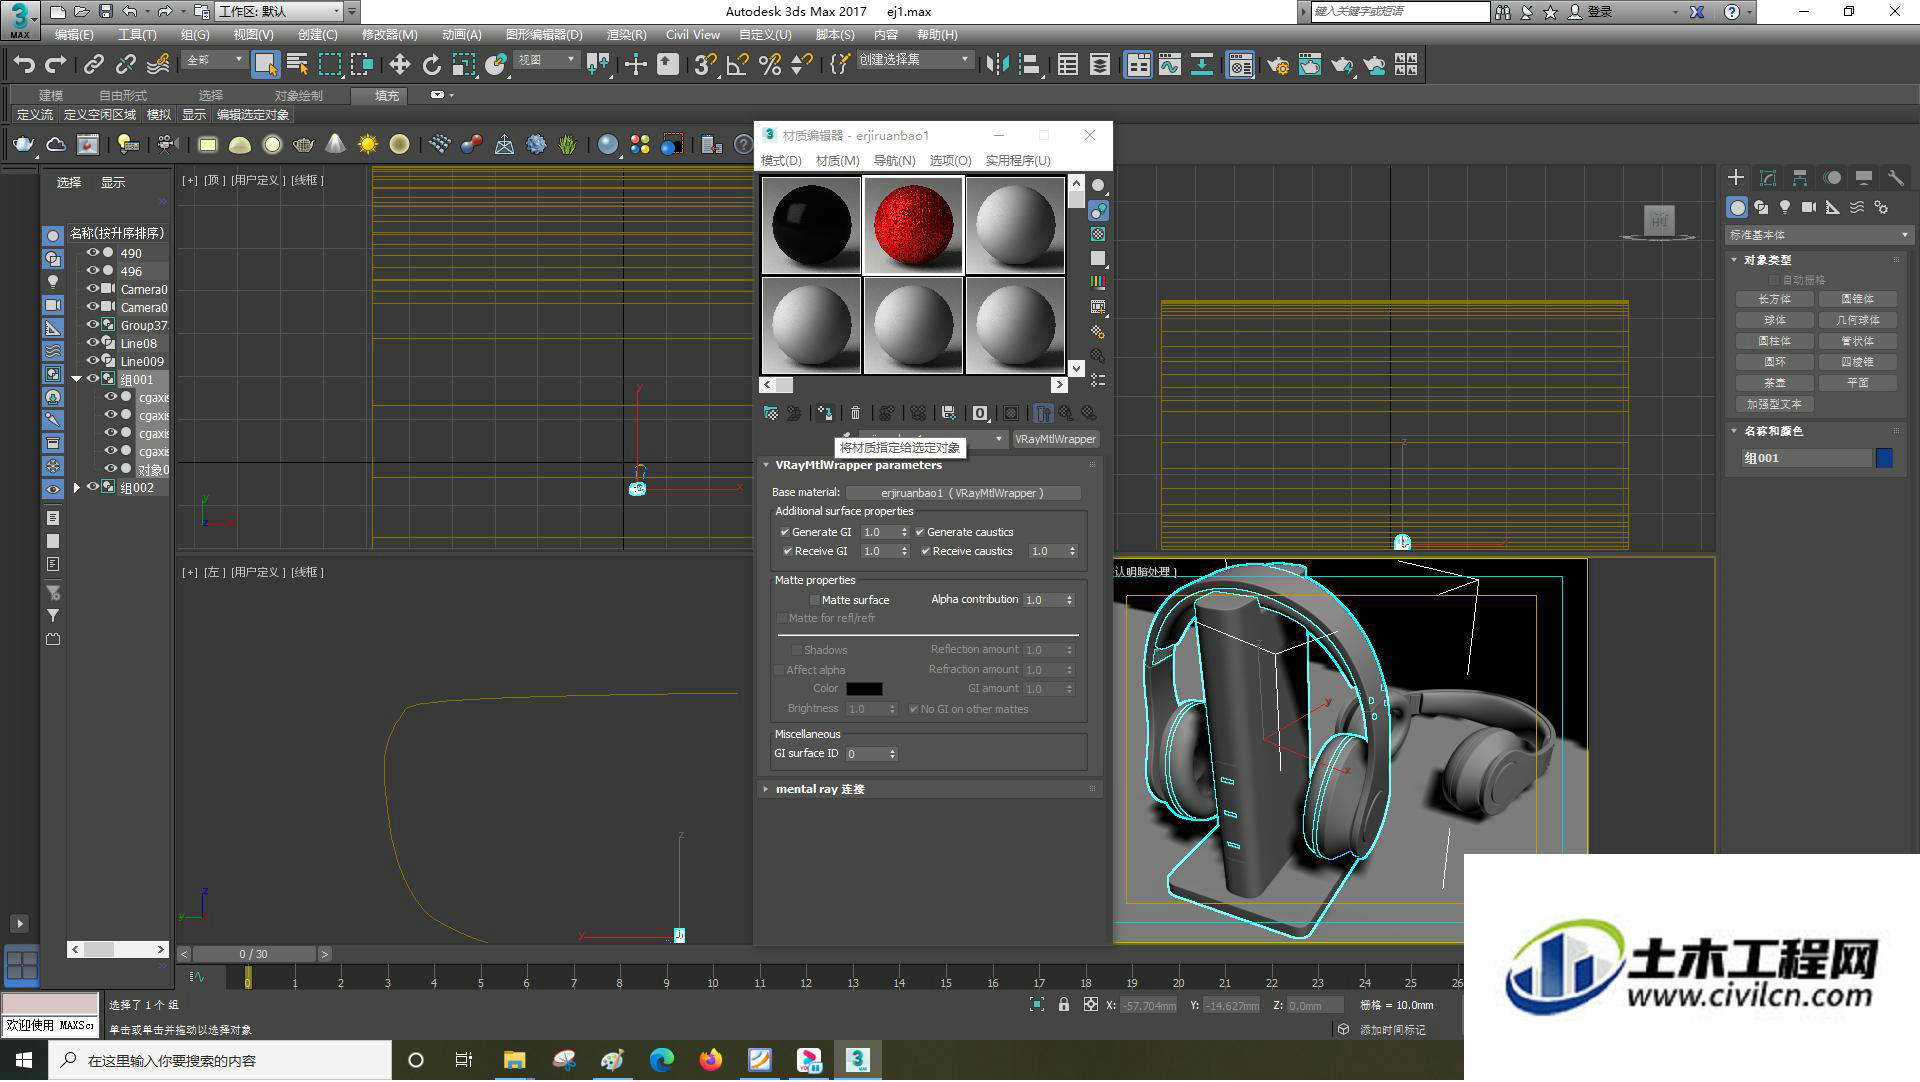This screenshot has height=1082, width=1920.
Task: Activate the Select Object tool
Action: [x=265, y=65]
